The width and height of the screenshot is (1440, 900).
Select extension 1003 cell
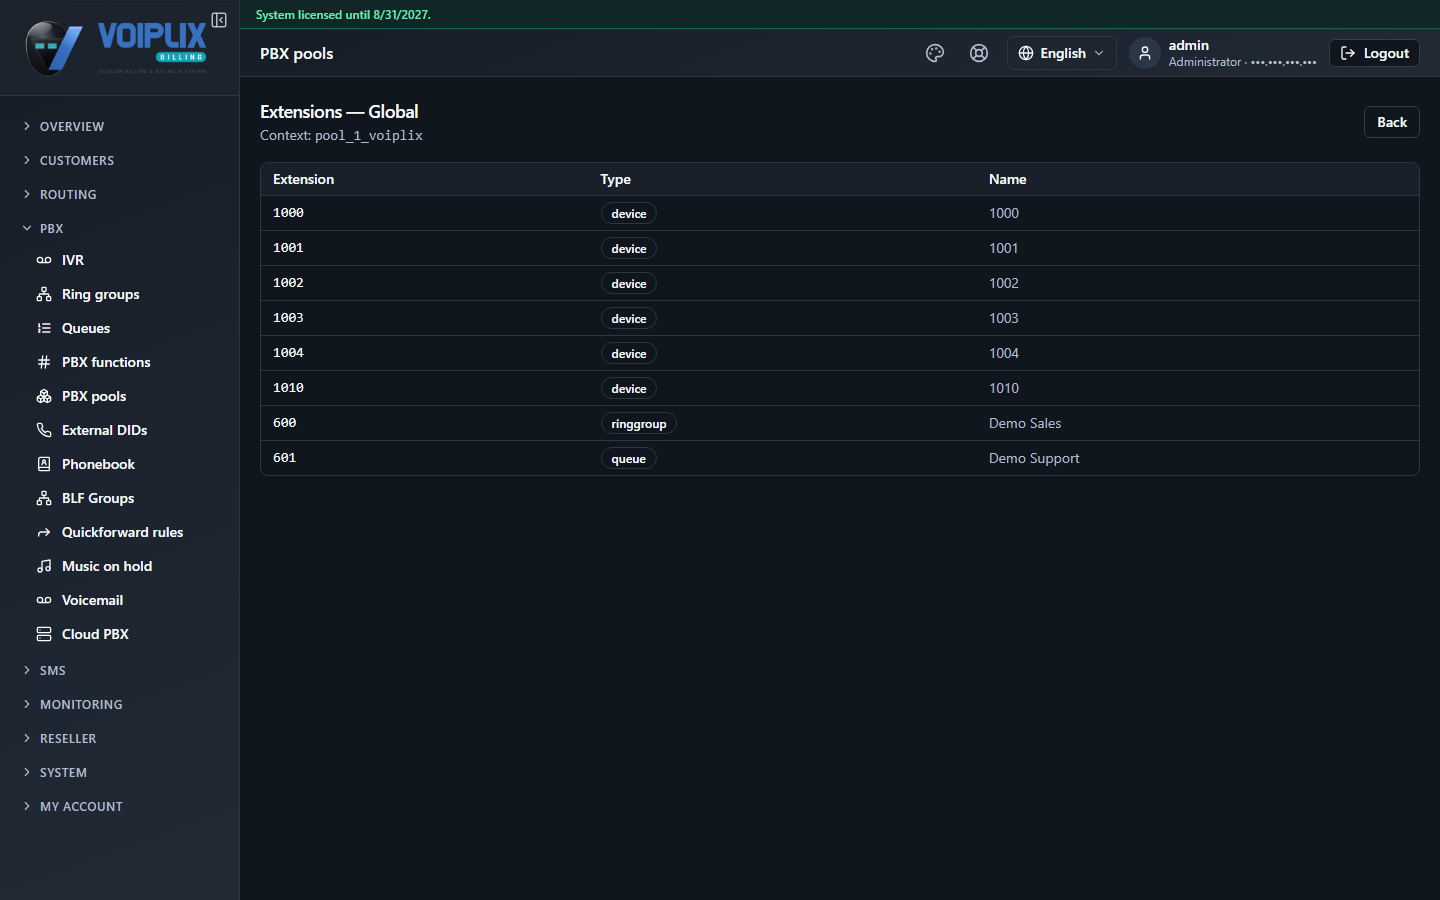click(288, 318)
